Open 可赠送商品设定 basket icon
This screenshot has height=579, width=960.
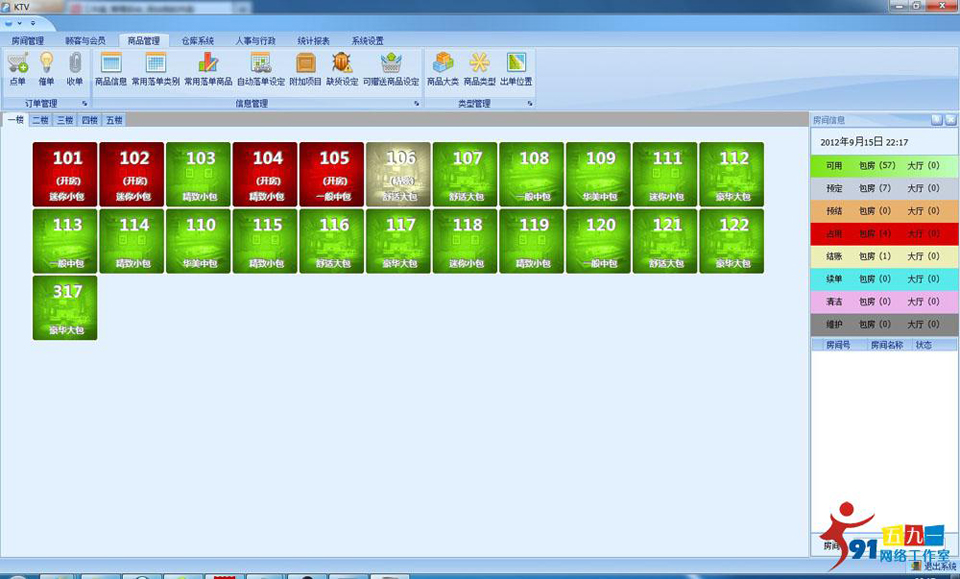click(x=391, y=68)
